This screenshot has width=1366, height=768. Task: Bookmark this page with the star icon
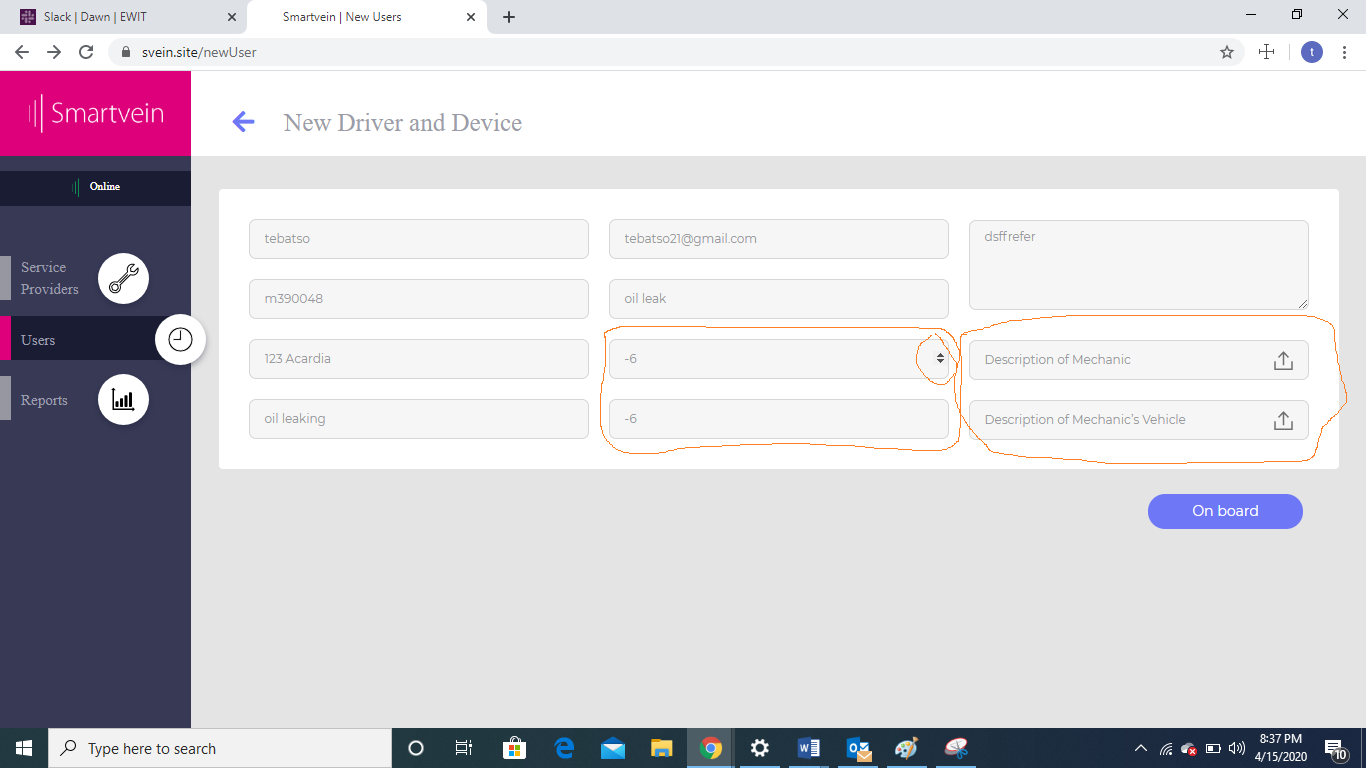point(1227,52)
